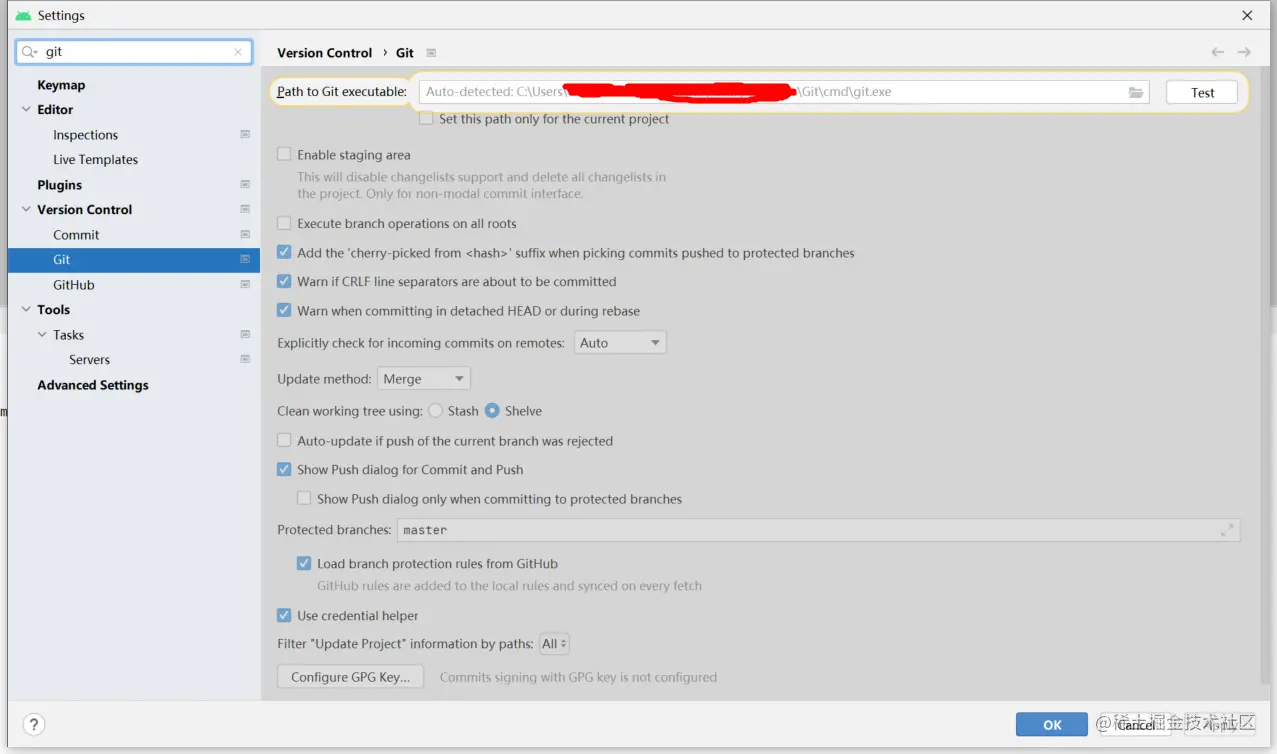This screenshot has width=1277, height=754.
Task: Click project-level icon next to Git breadcrumb
Action: [x=431, y=53]
